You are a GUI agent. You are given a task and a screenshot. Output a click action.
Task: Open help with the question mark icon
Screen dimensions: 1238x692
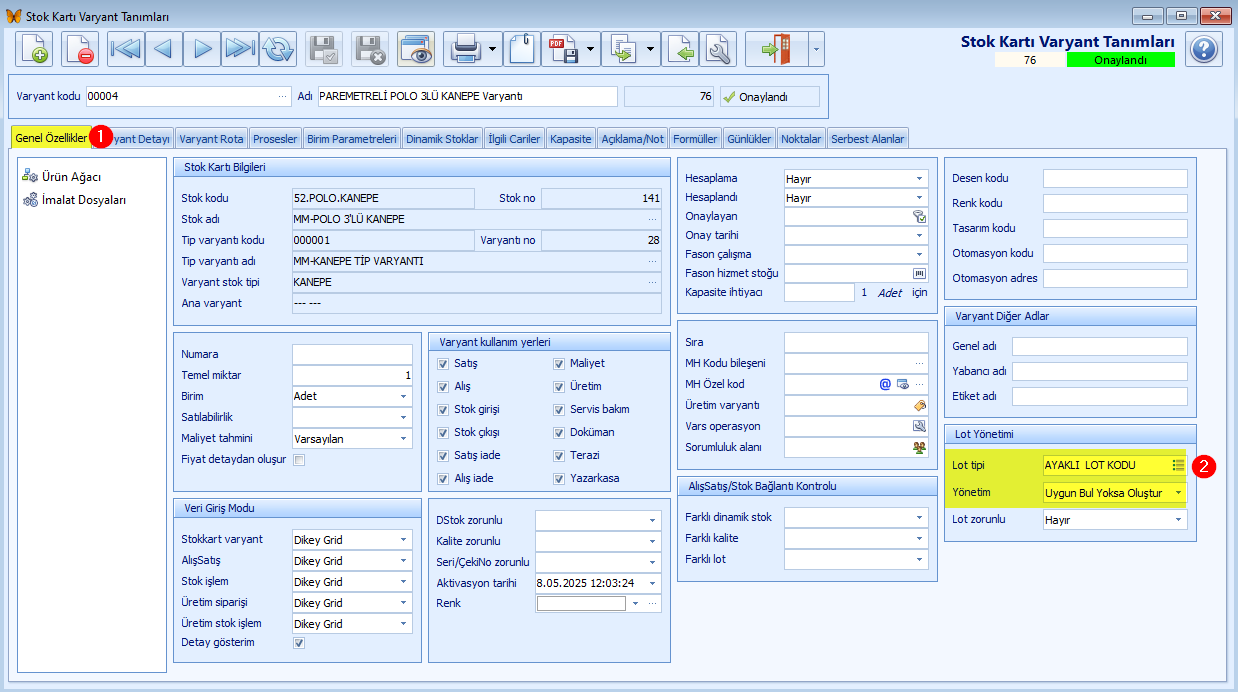pyautogui.click(x=1204, y=49)
